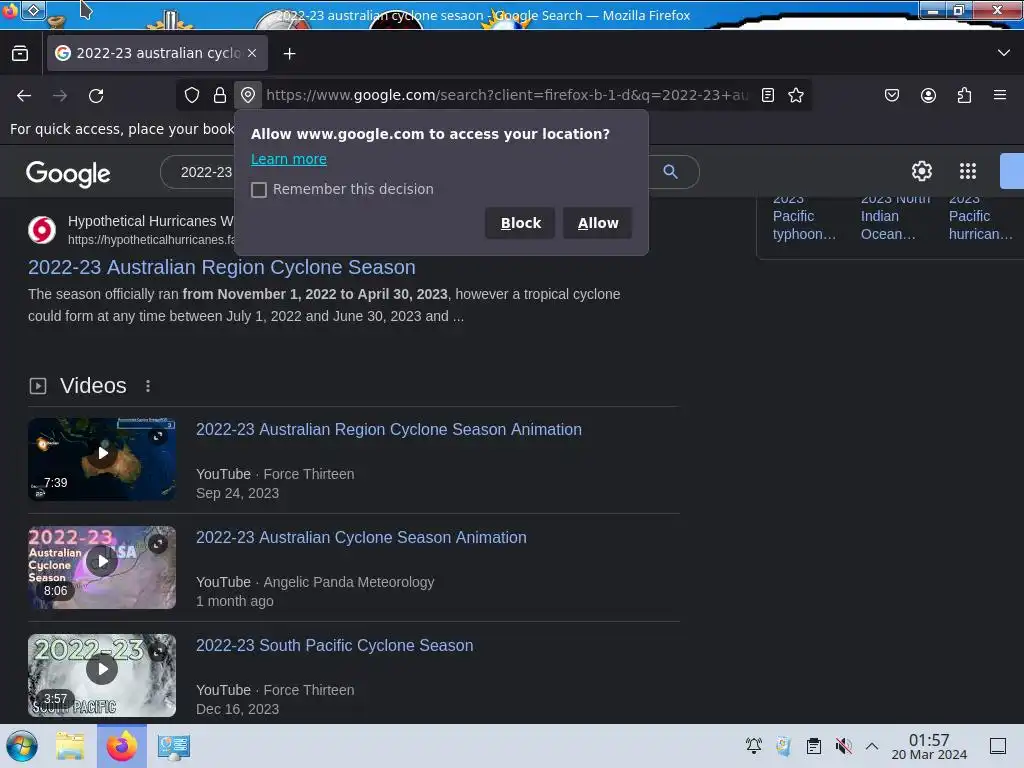Click the Google search box text 2022-23
Screen dimensions: 1024x768
206,172
